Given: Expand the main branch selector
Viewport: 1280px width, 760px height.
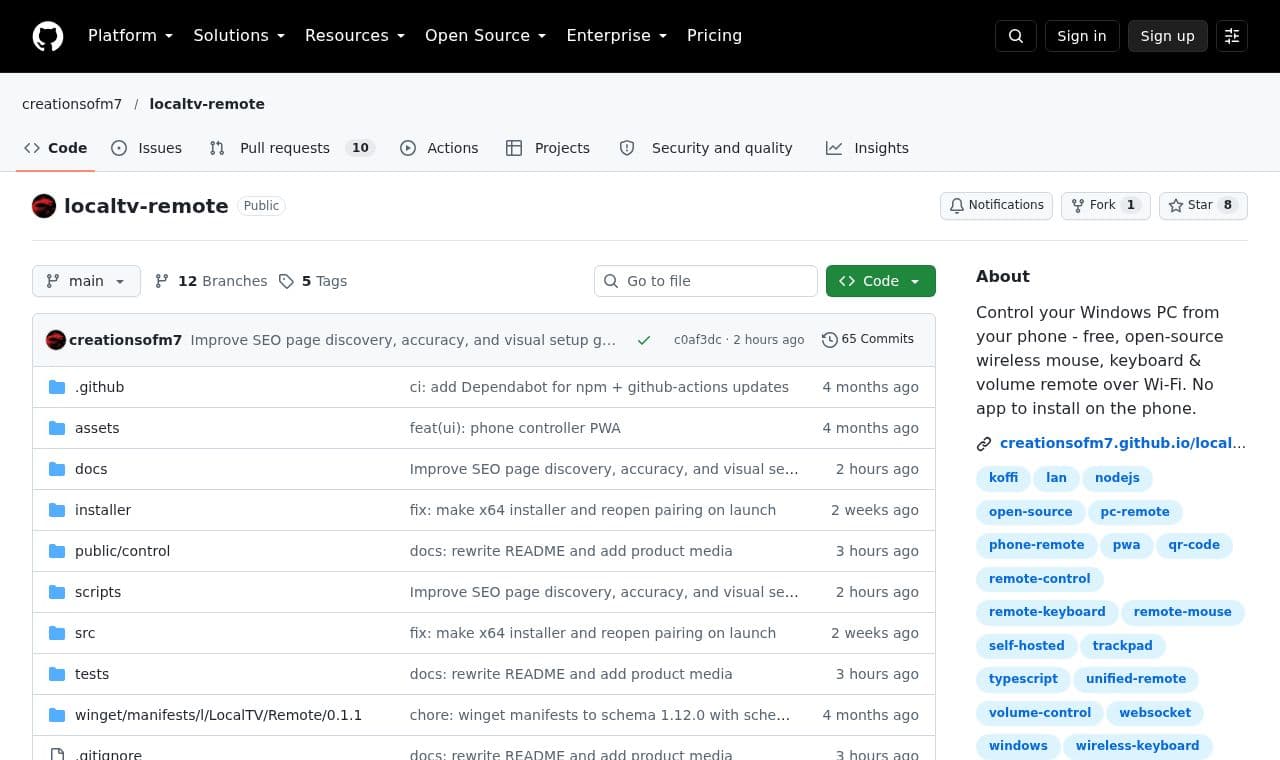Looking at the screenshot, I should click(86, 281).
